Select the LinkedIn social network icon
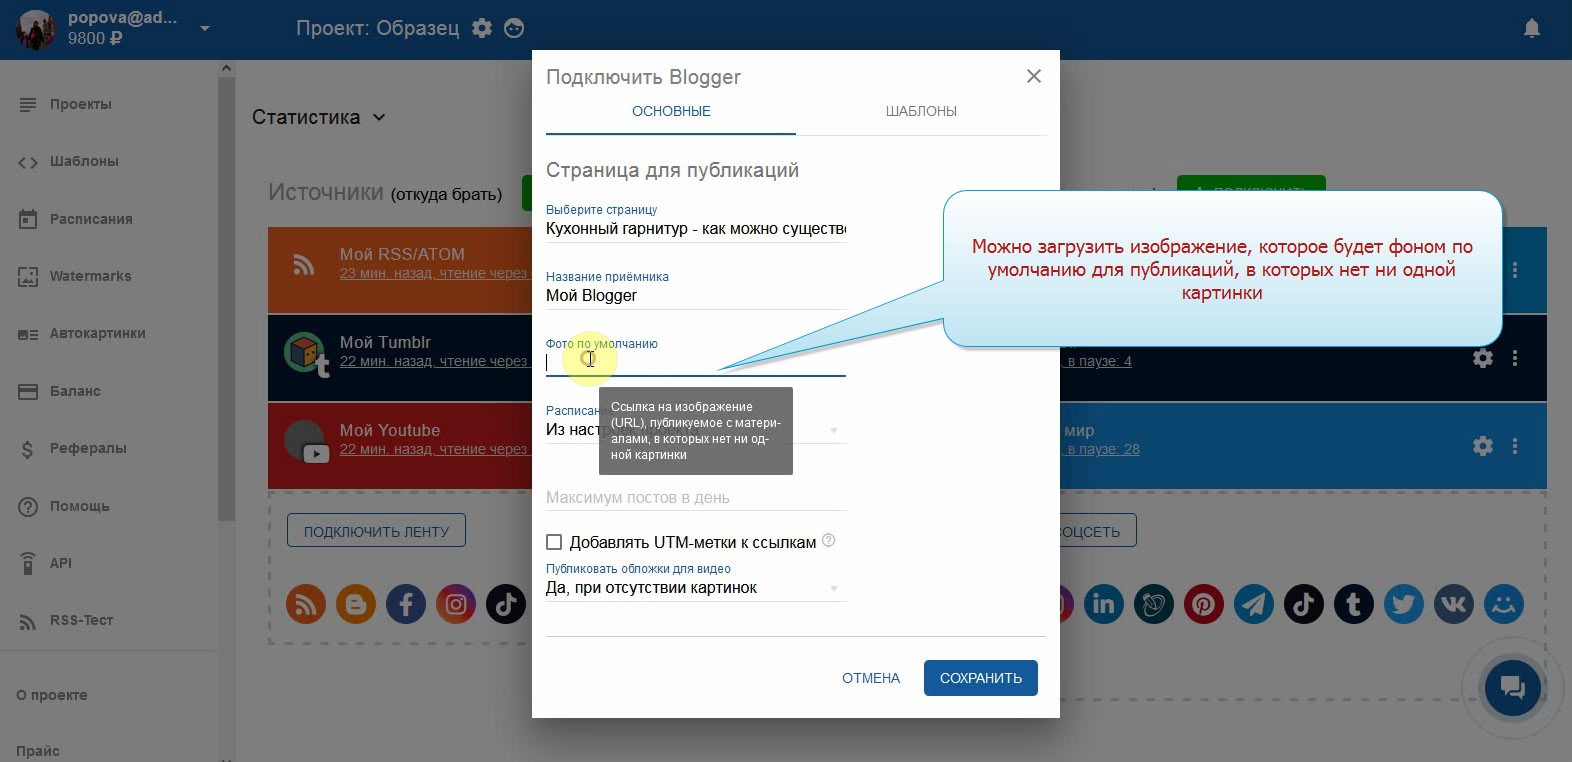 click(x=1103, y=604)
